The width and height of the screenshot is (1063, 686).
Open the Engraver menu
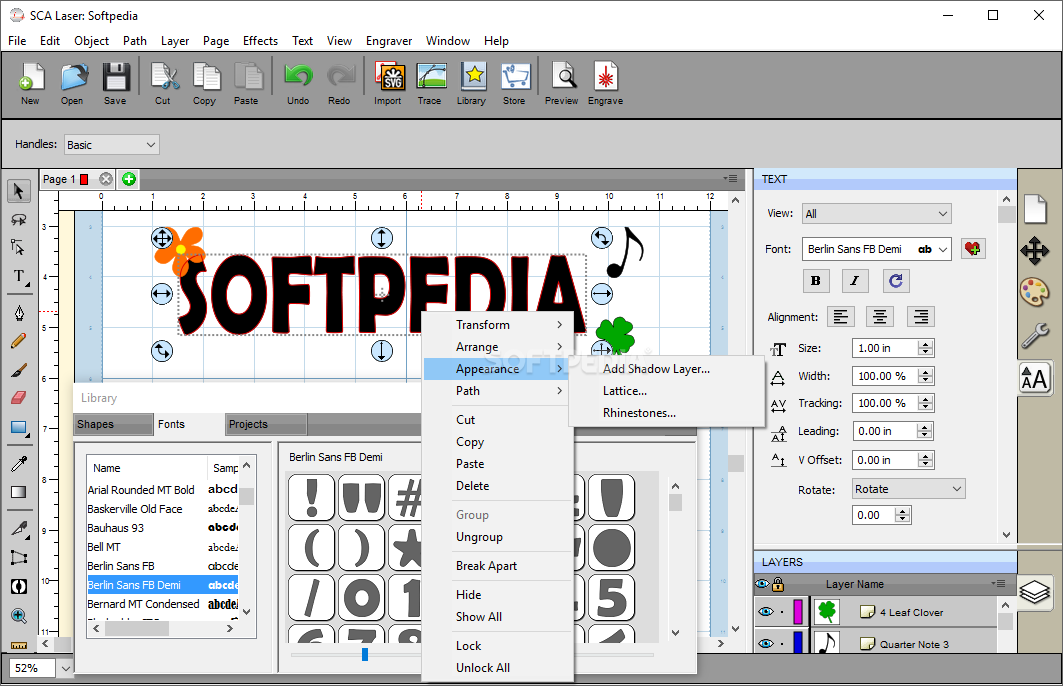[x=388, y=41]
